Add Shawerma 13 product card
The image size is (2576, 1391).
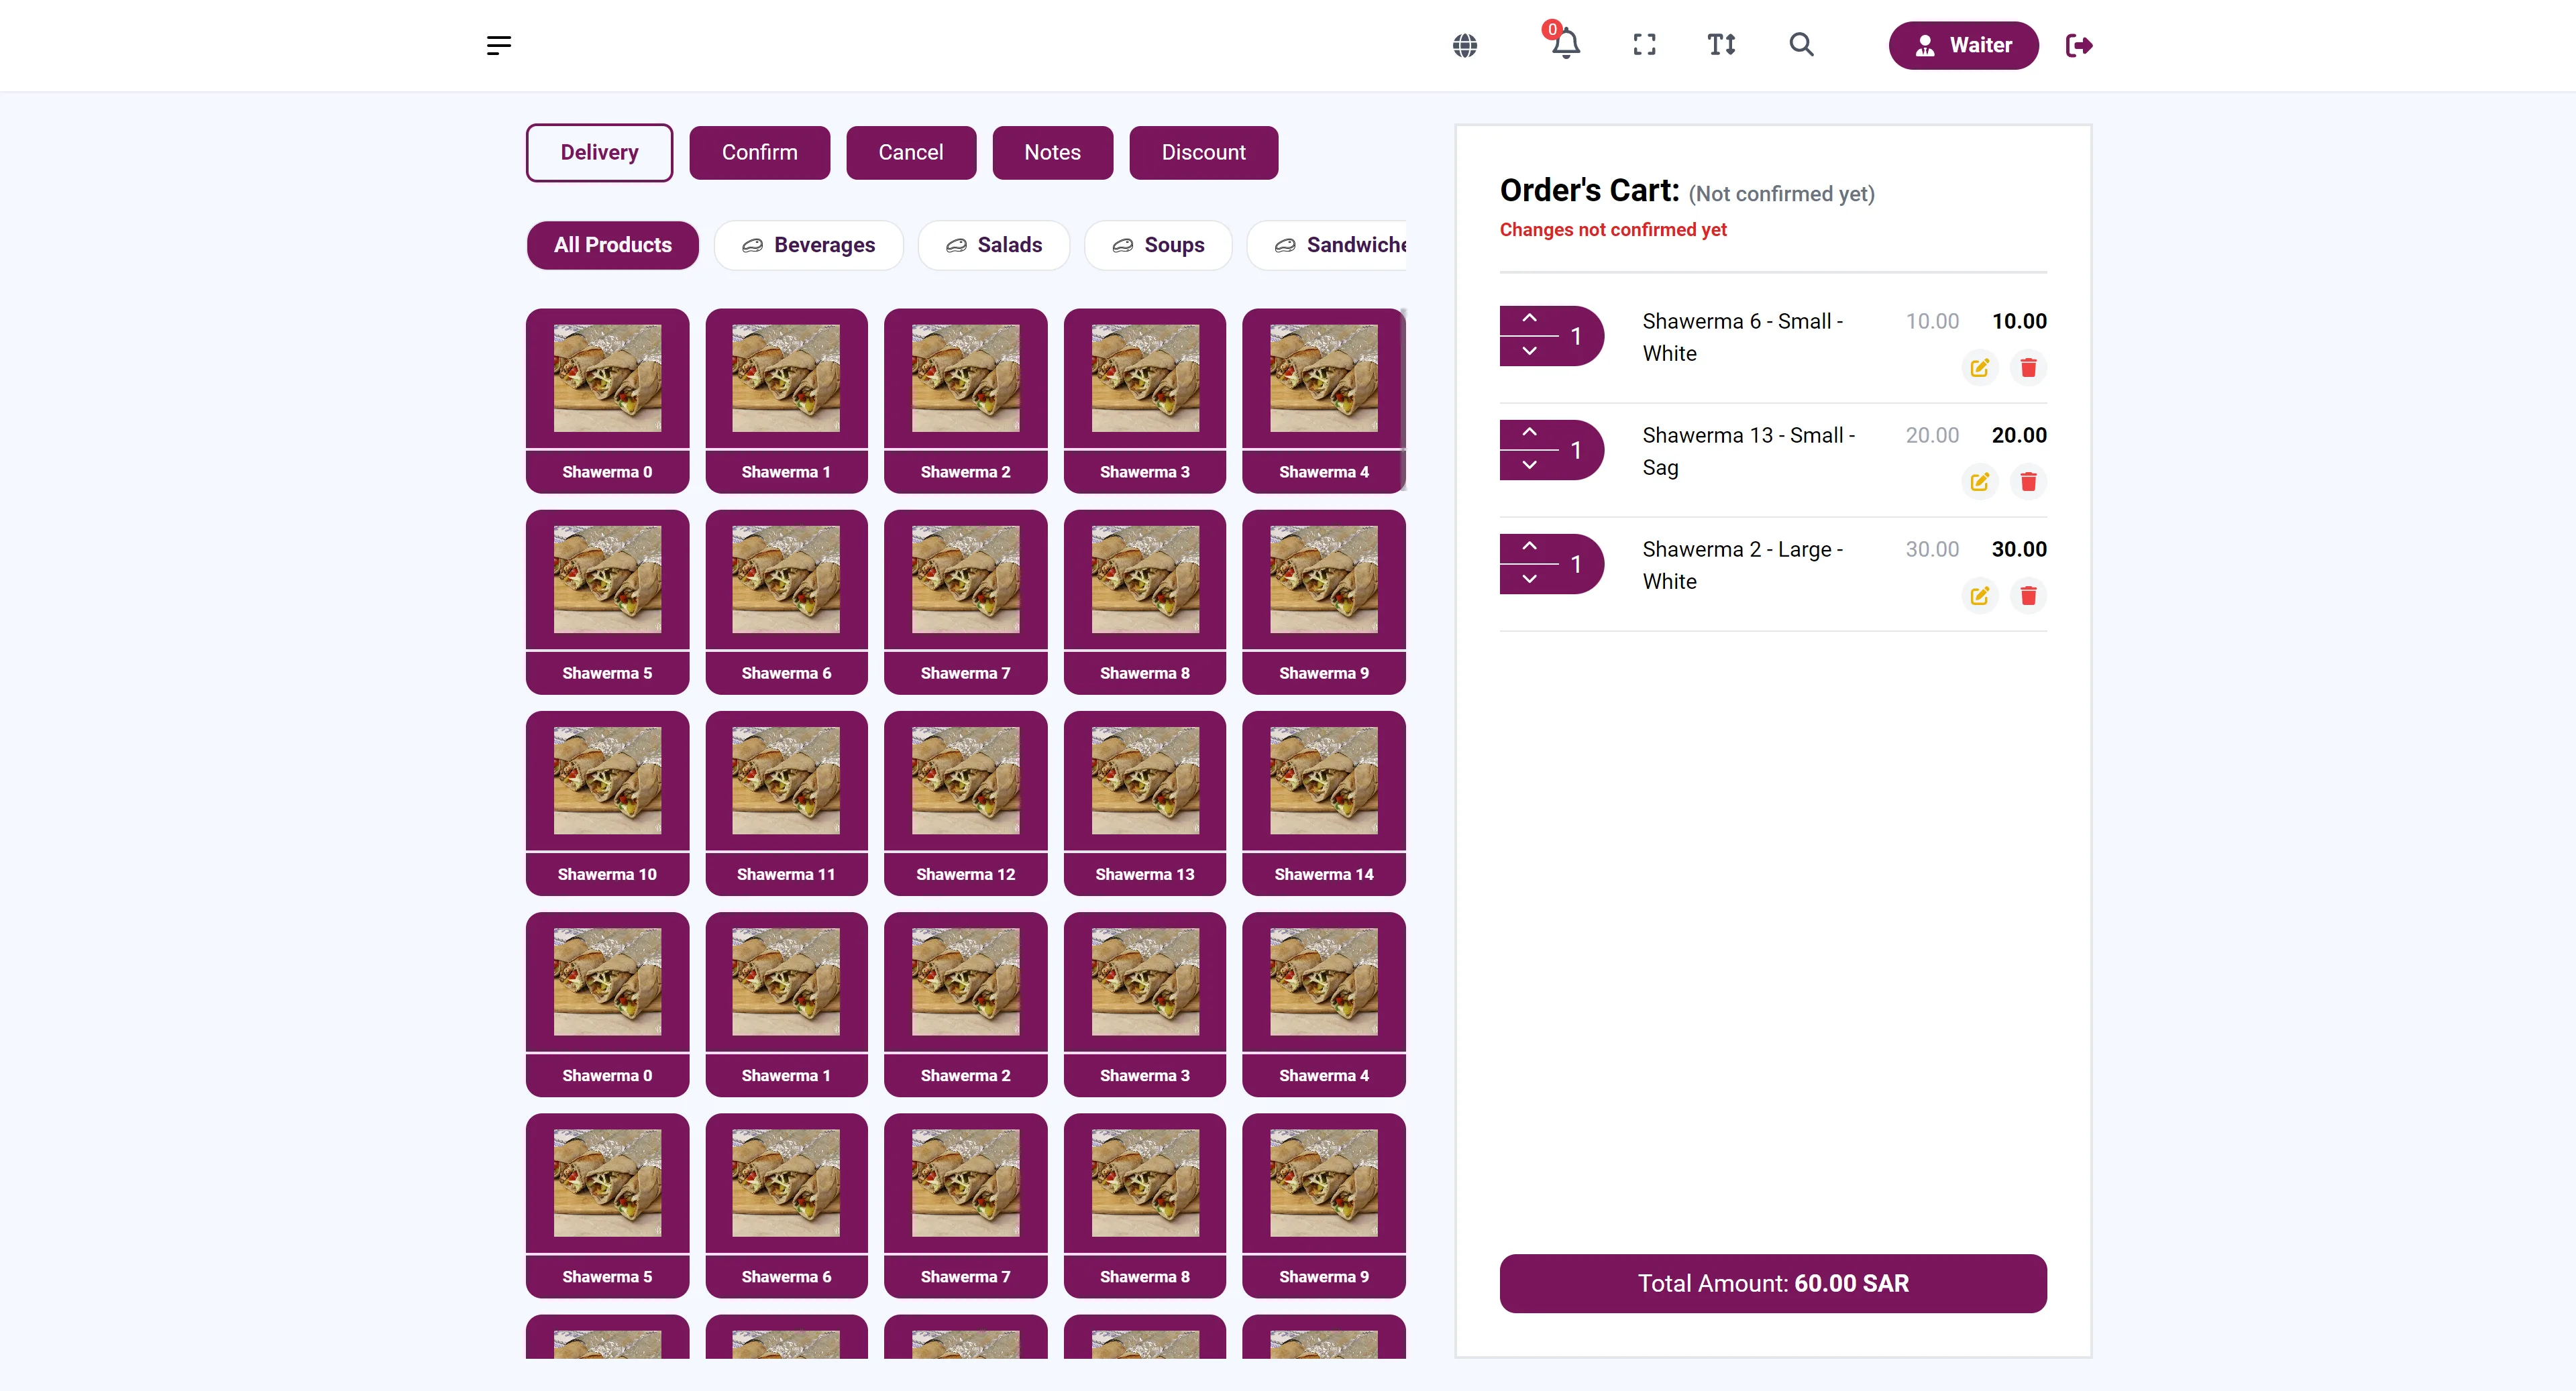(x=1144, y=803)
